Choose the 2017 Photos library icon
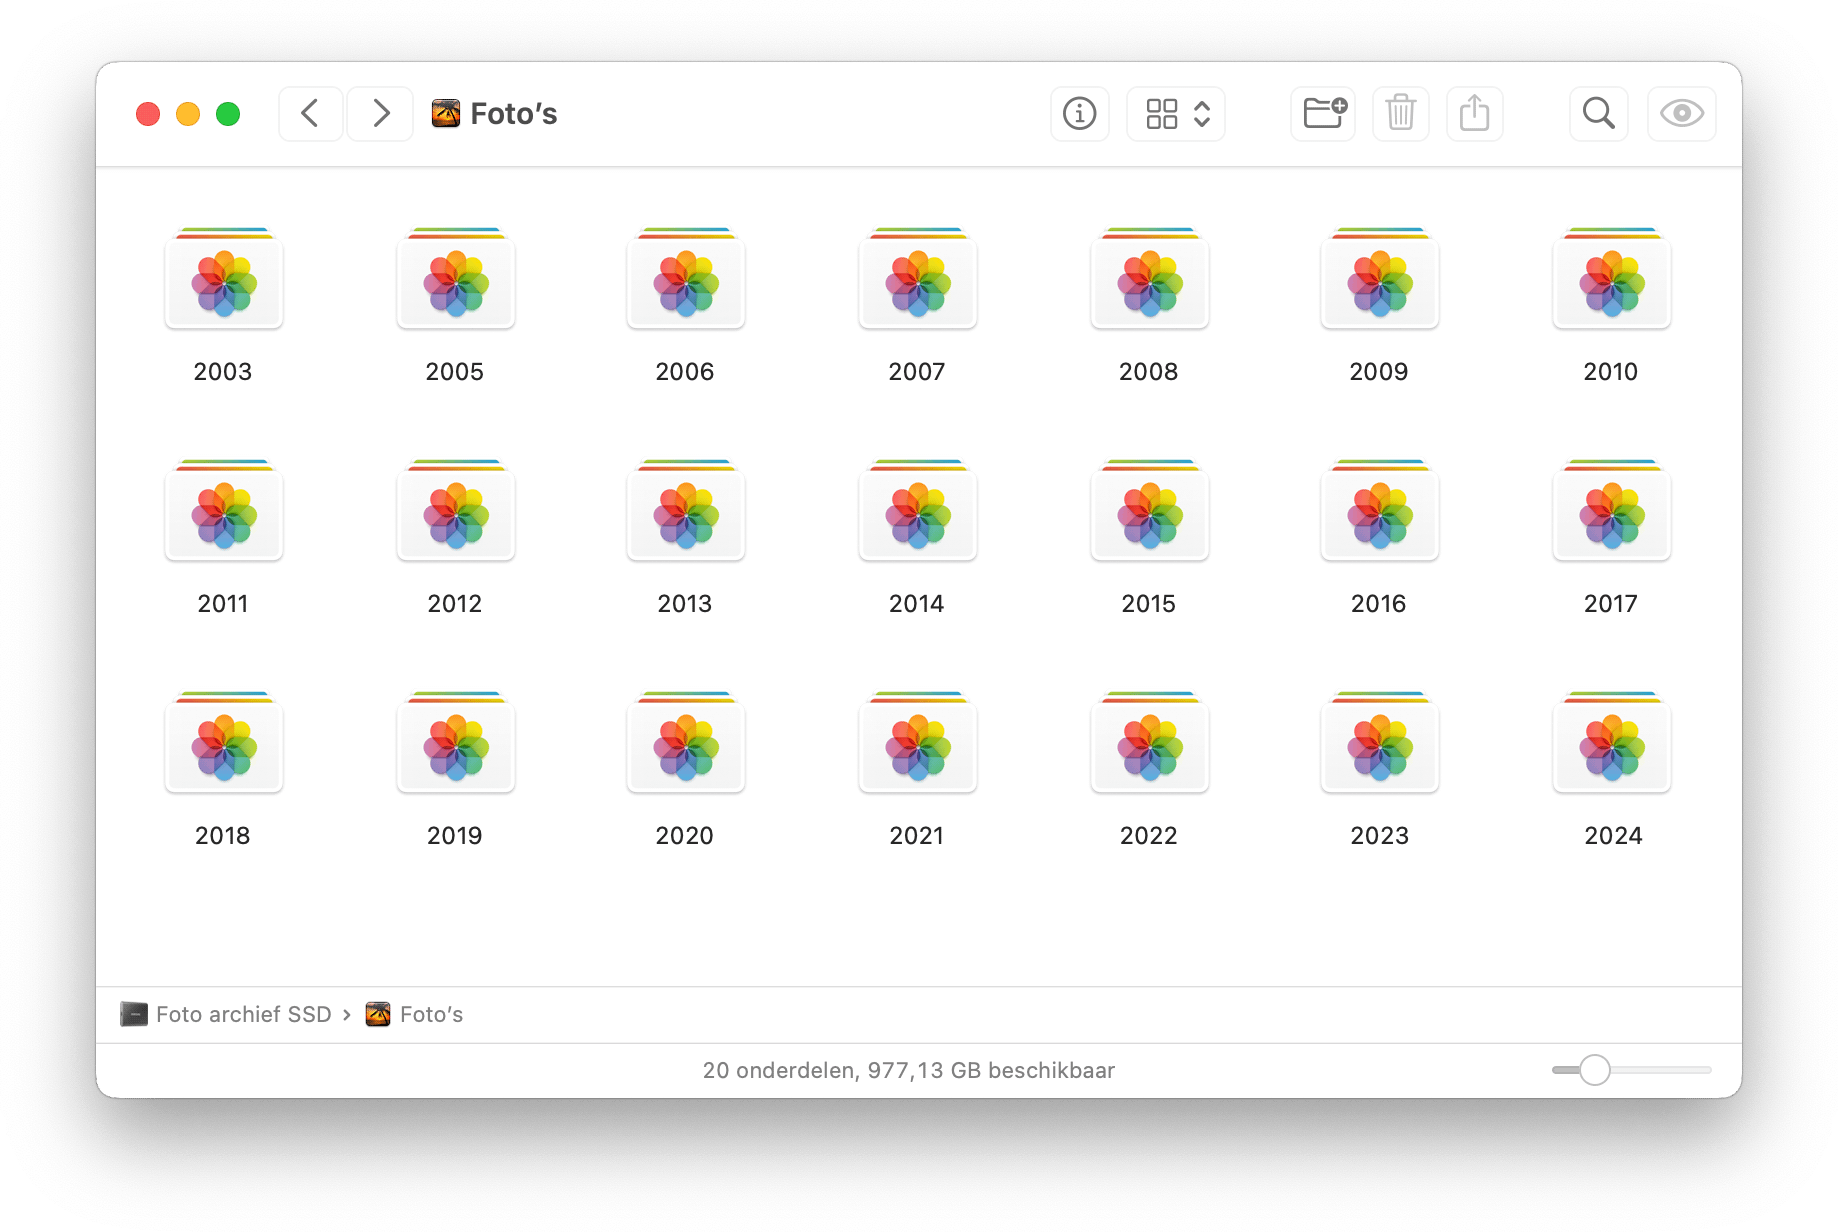 tap(1612, 511)
